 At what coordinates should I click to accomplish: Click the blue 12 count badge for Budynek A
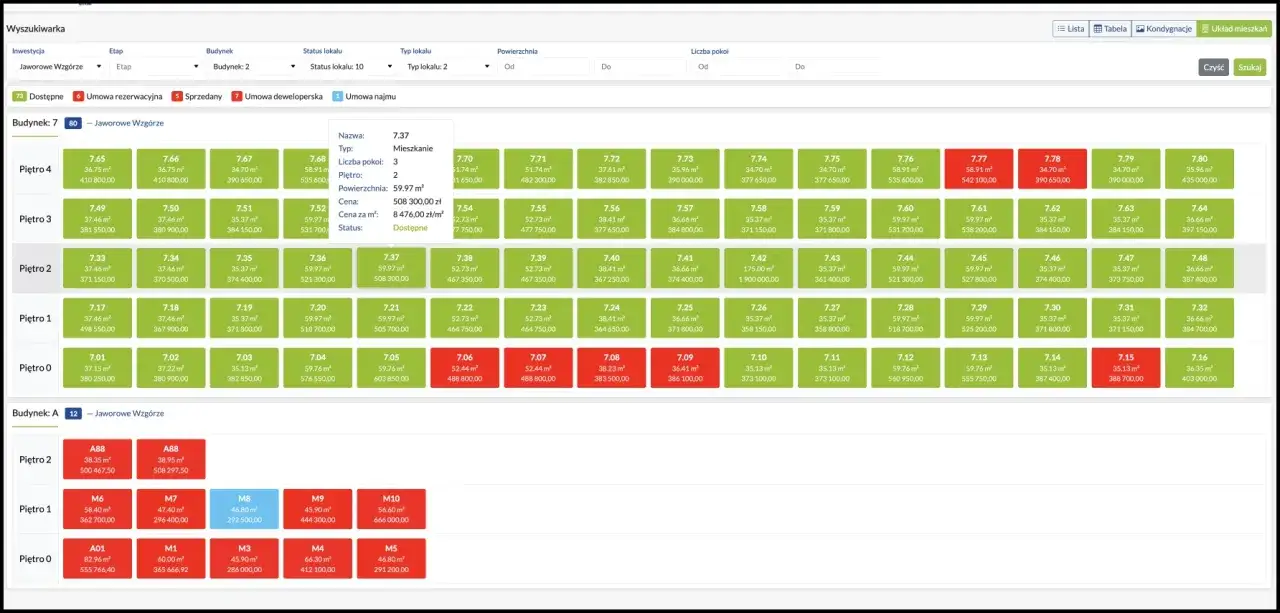click(73, 413)
